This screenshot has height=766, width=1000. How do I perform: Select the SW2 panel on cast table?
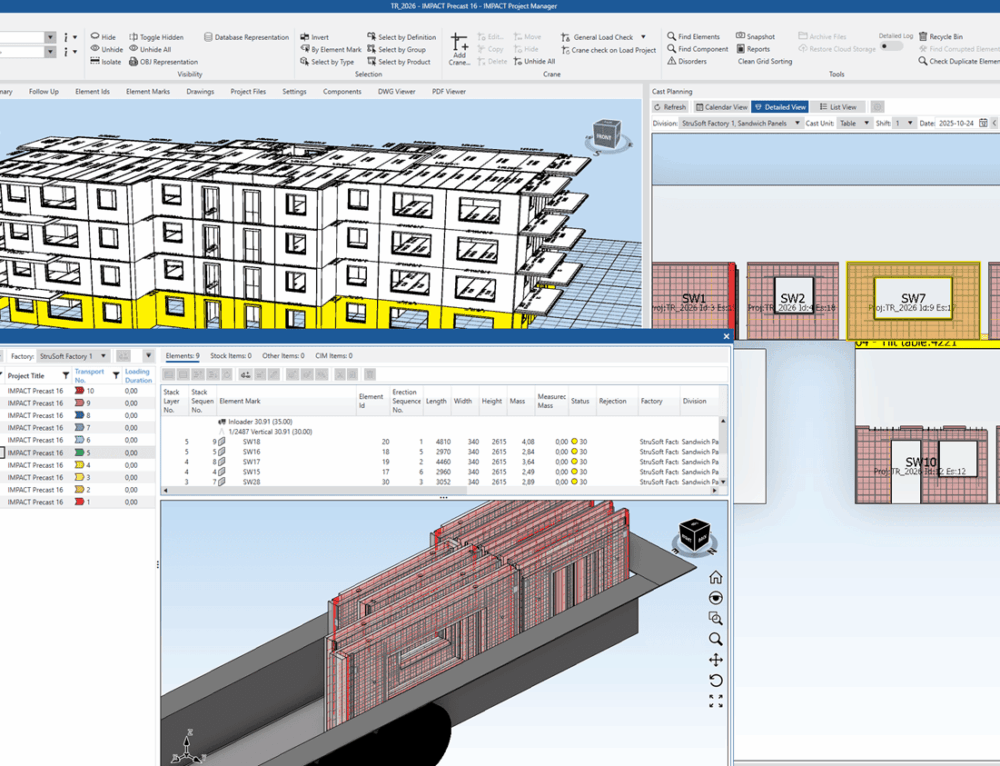coord(792,301)
